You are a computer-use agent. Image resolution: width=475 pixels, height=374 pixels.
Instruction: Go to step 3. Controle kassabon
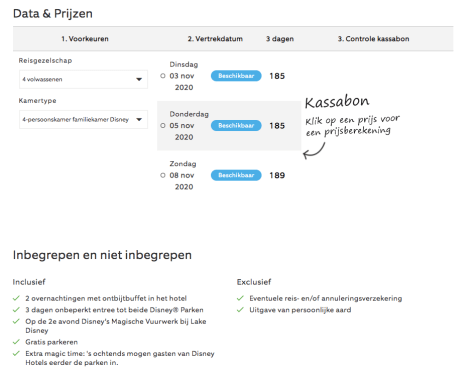[x=373, y=39]
